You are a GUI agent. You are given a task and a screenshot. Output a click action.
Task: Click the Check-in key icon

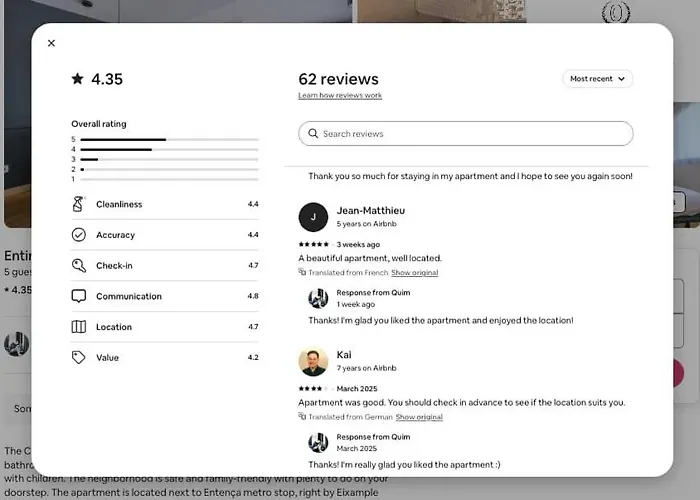(79, 265)
